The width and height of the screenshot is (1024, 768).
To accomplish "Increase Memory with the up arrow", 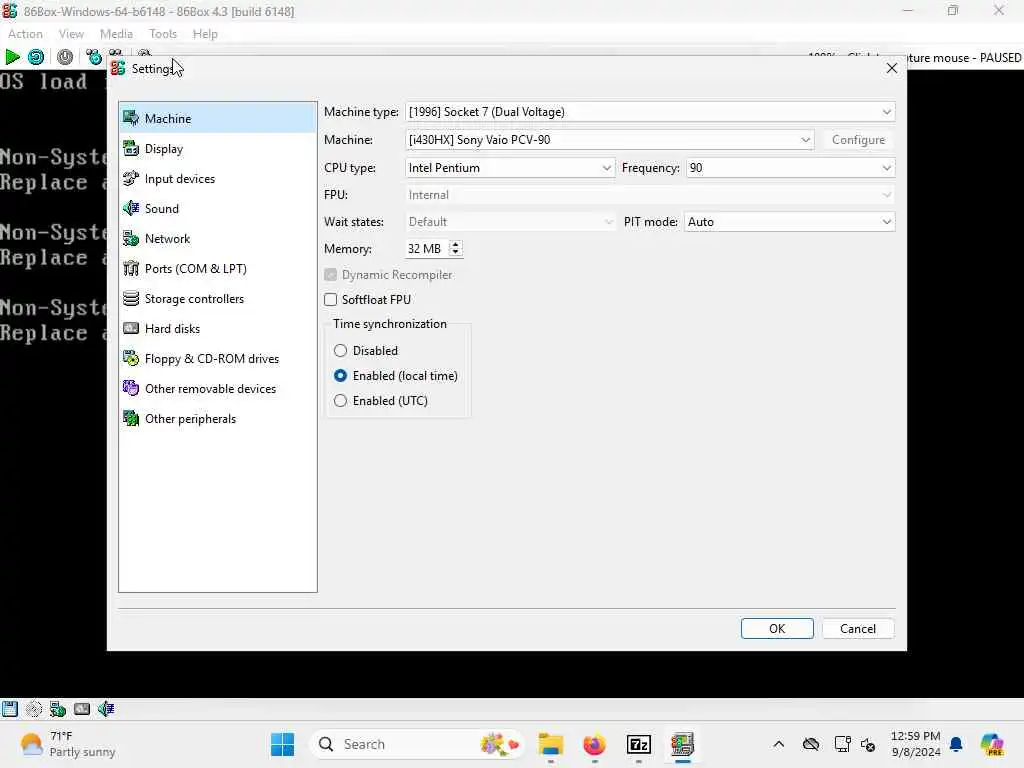I will coord(455,244).
